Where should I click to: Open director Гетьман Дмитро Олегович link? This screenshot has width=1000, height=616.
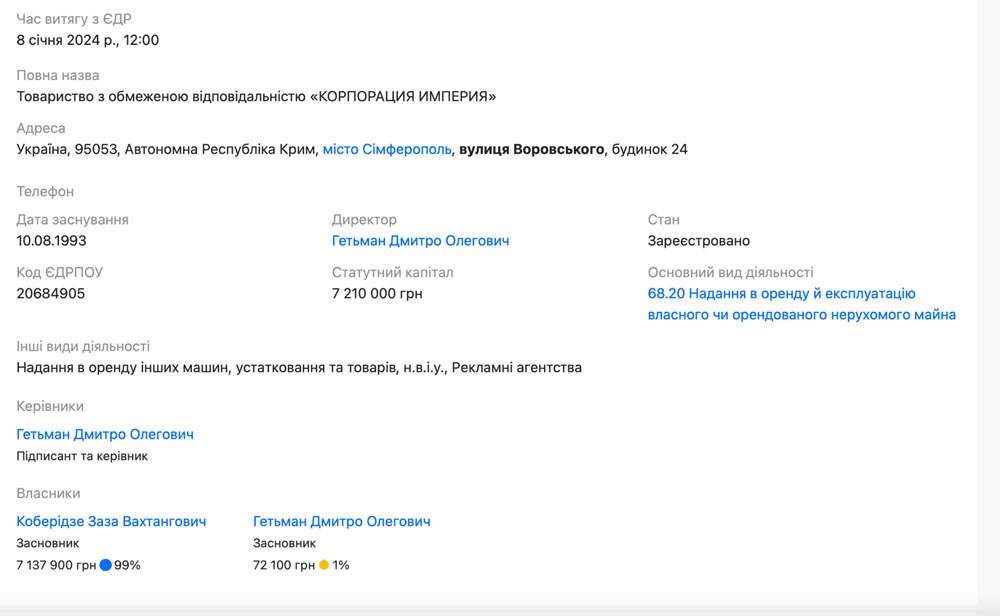420,241
